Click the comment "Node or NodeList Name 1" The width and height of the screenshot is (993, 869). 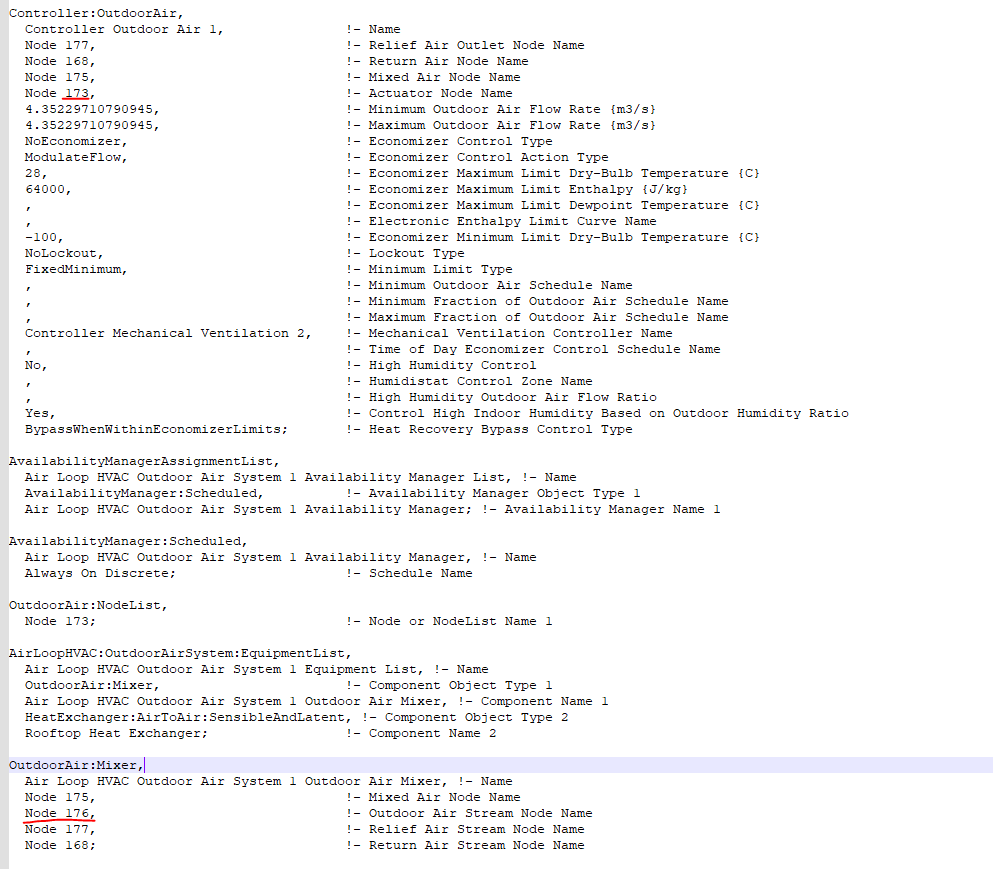[460, 621]
